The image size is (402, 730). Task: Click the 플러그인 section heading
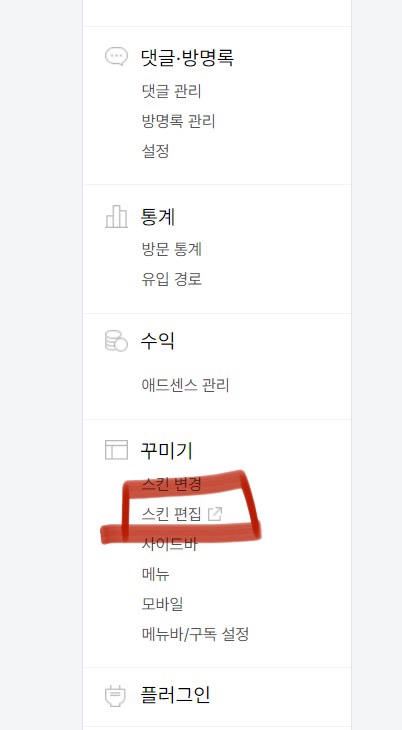point(175,695)
